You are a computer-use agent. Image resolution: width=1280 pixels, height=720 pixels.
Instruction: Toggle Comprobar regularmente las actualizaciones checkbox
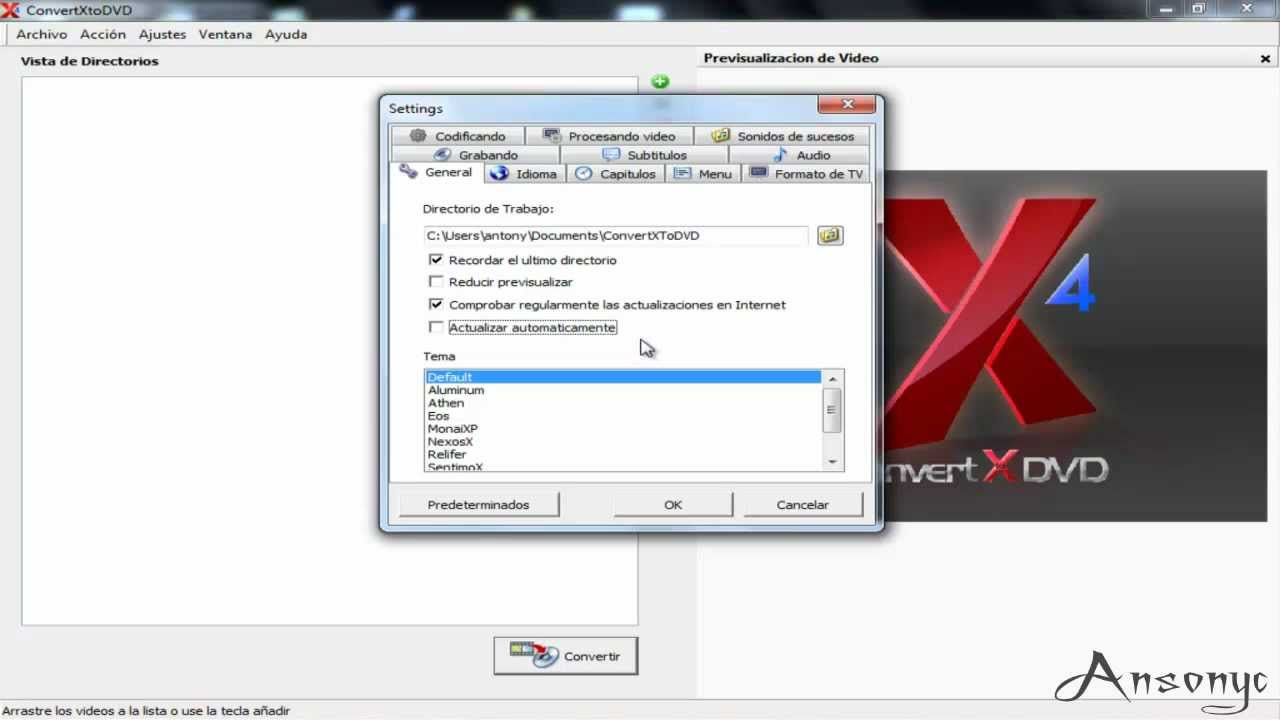point(436,304)
